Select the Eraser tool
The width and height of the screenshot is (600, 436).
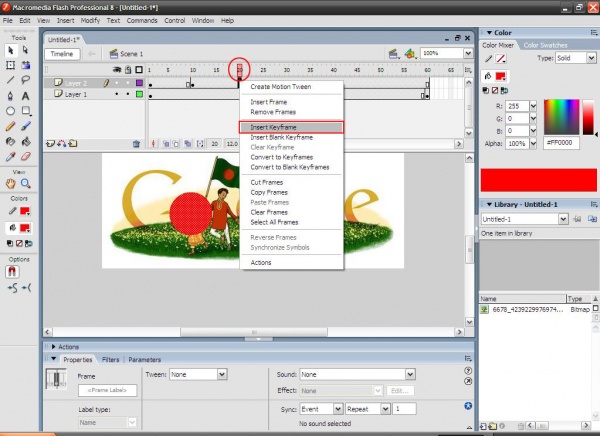(x=26, y=157)
